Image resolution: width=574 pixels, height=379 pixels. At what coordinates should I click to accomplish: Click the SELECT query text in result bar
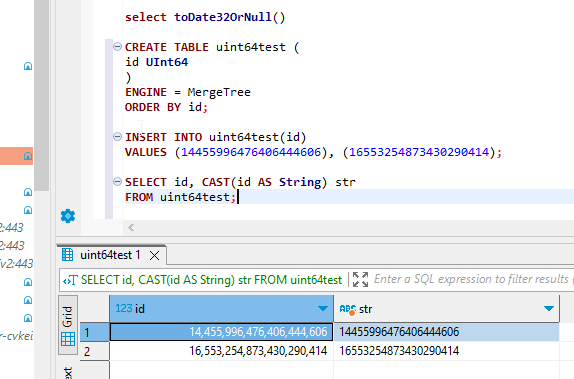coord(211,280)
